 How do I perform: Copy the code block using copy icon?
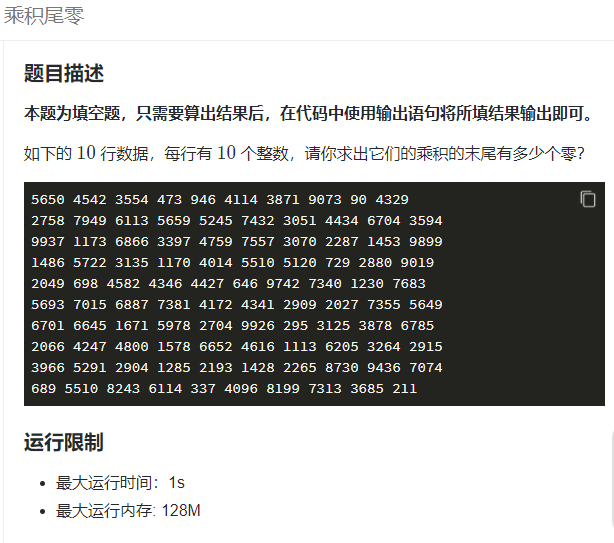588,199
